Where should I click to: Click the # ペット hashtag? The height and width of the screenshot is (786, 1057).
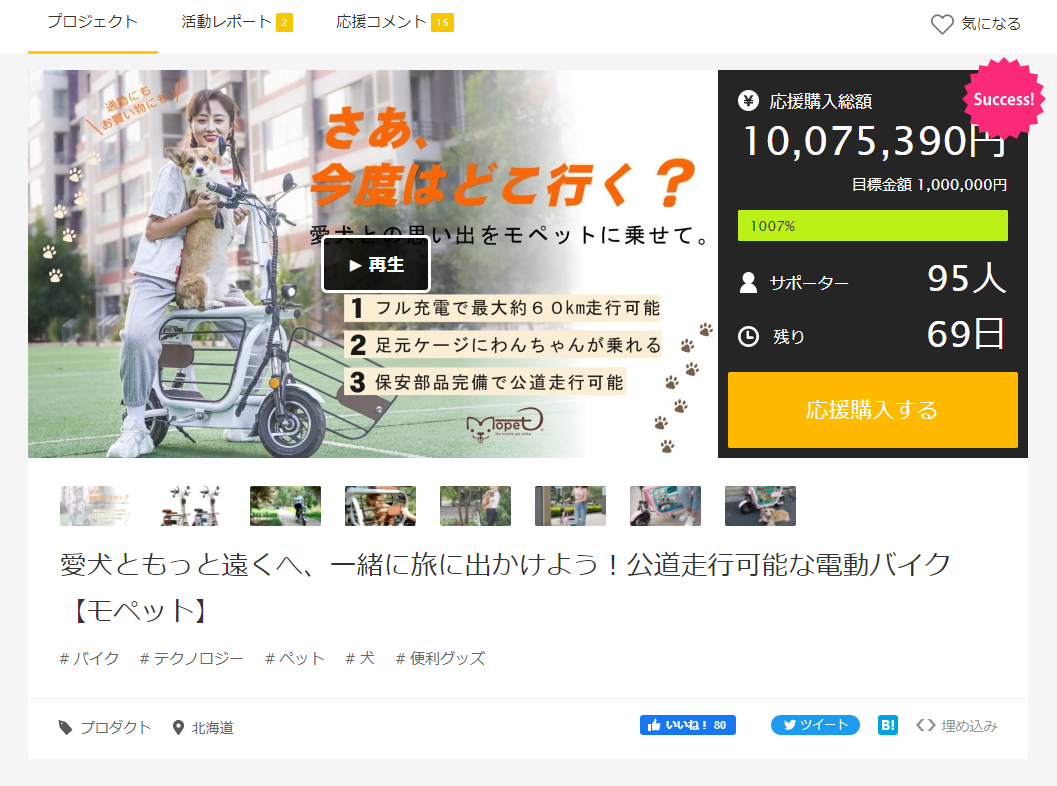[x=295, y=658]
